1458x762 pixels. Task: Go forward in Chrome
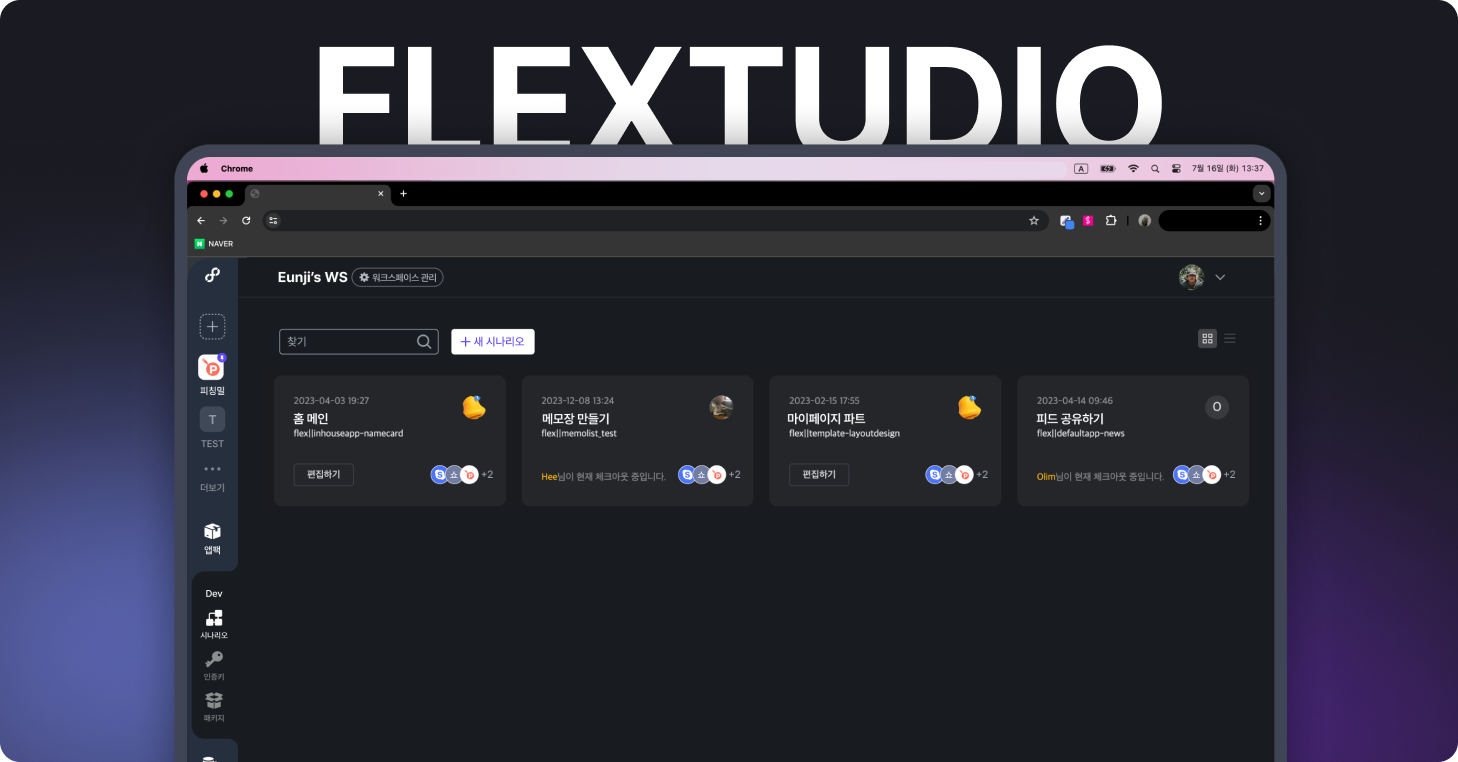click(223, 220)
